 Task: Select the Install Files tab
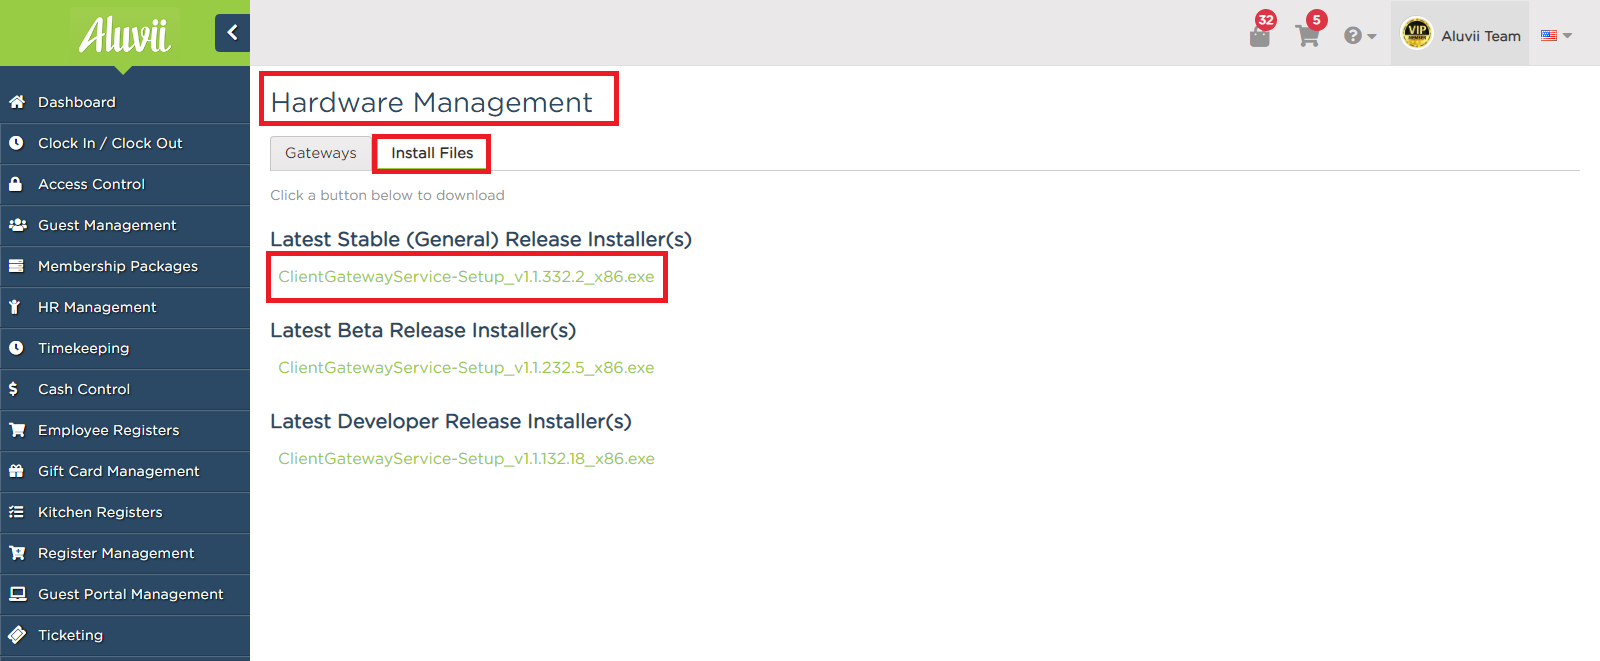pyautogui.click(x=432, y=153)
